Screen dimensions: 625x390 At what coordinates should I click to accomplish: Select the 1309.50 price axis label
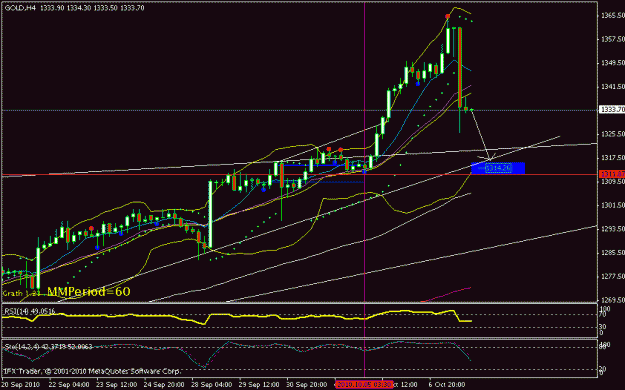[x=613, y=181]
